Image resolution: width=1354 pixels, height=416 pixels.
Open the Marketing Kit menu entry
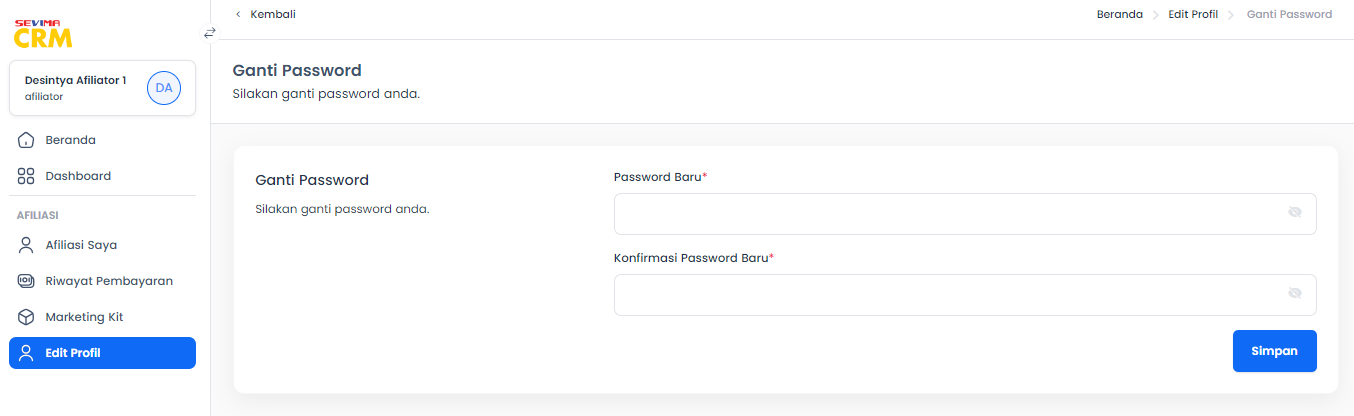click(103, 317)
